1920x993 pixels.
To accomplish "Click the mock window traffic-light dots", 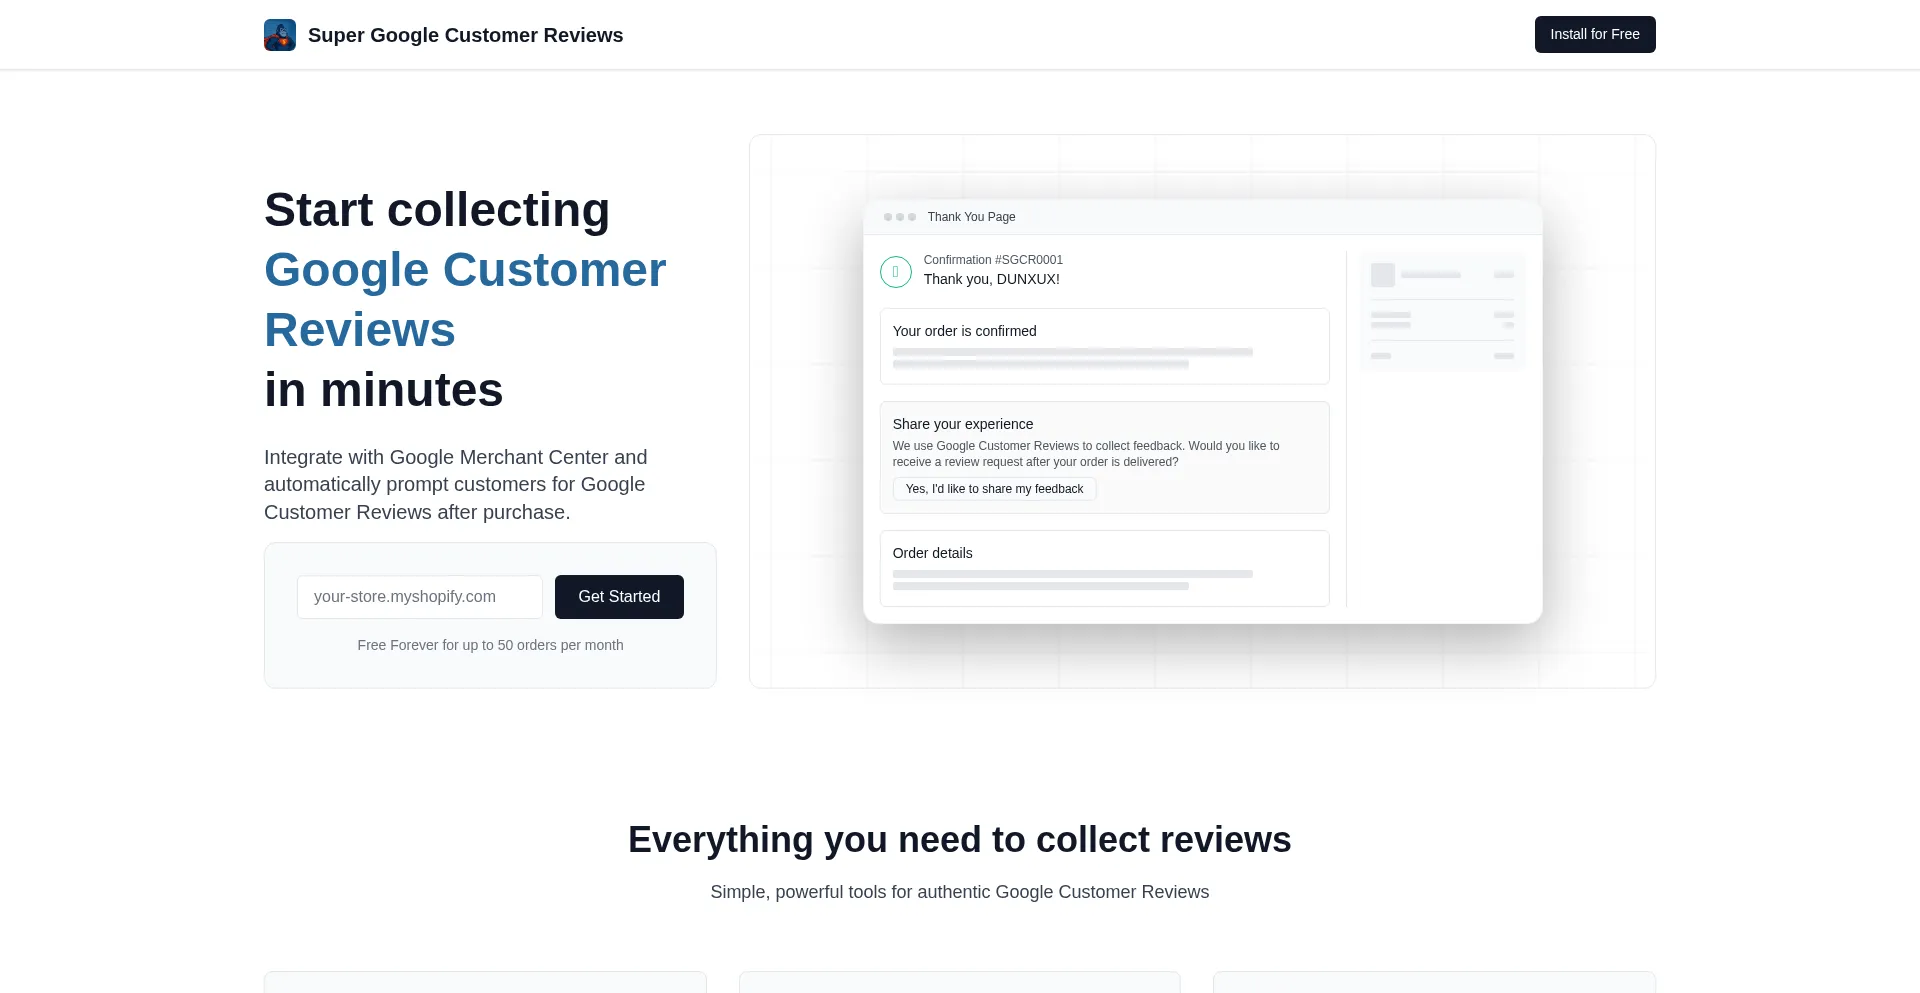I will tap(900, 217).
